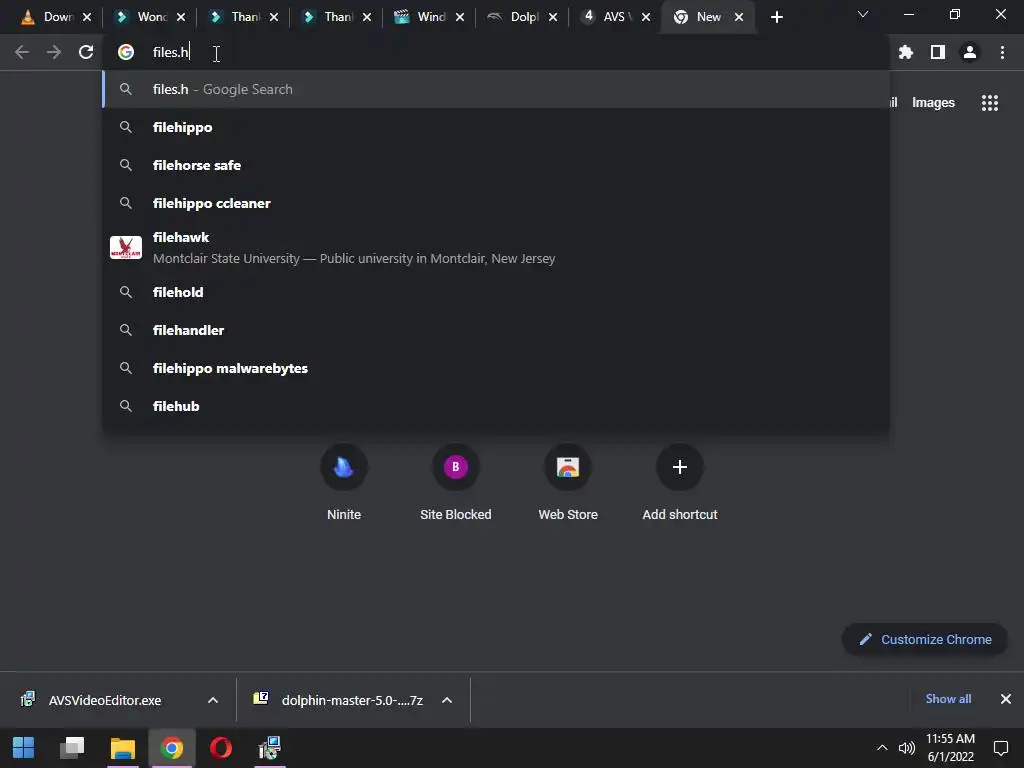
Task: Reload the page with the refresh icon
Action: (x=86, y=52)
